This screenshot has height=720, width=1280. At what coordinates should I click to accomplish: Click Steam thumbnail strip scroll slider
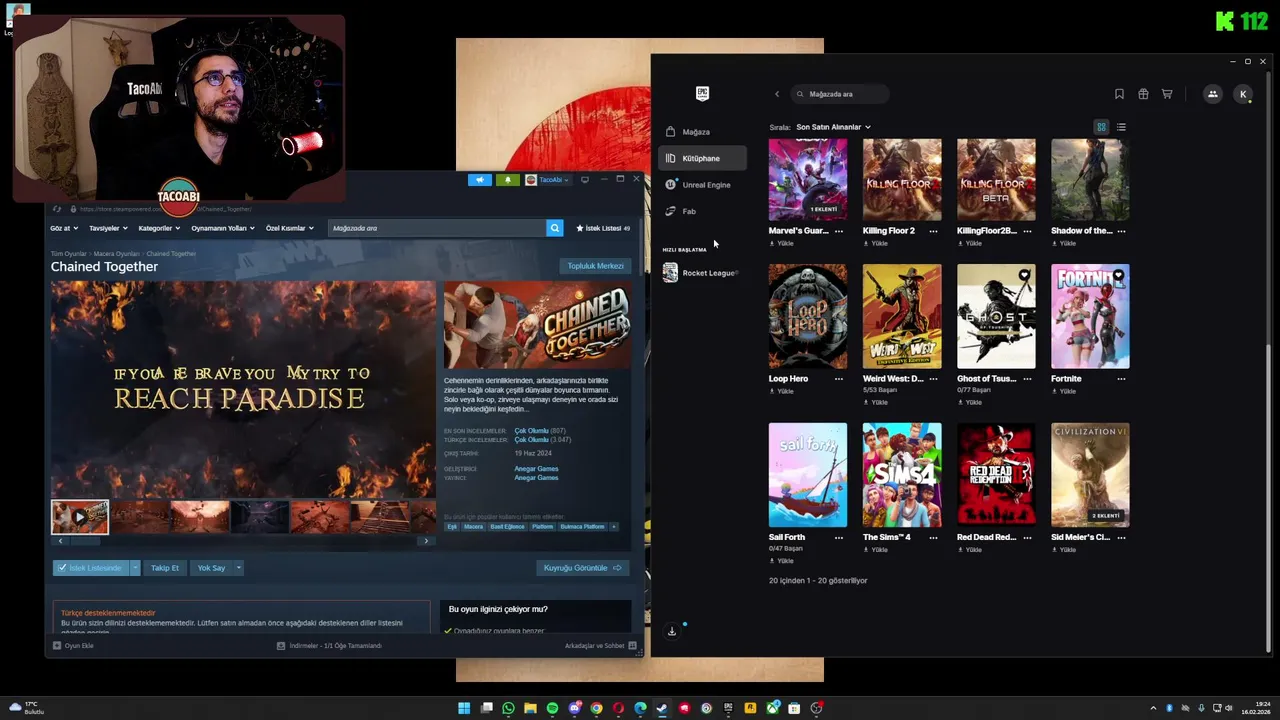[x=85, y=541]
